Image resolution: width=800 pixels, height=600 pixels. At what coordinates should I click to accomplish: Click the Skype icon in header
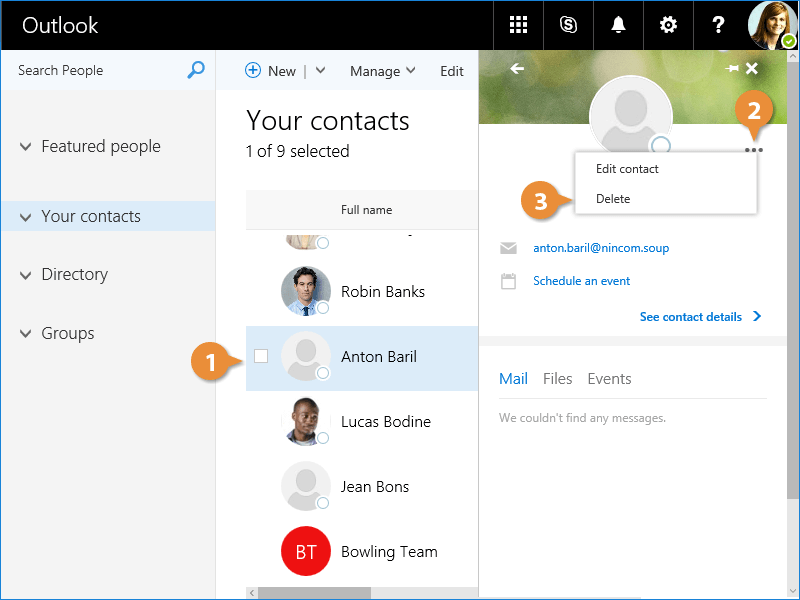[568, 25]
